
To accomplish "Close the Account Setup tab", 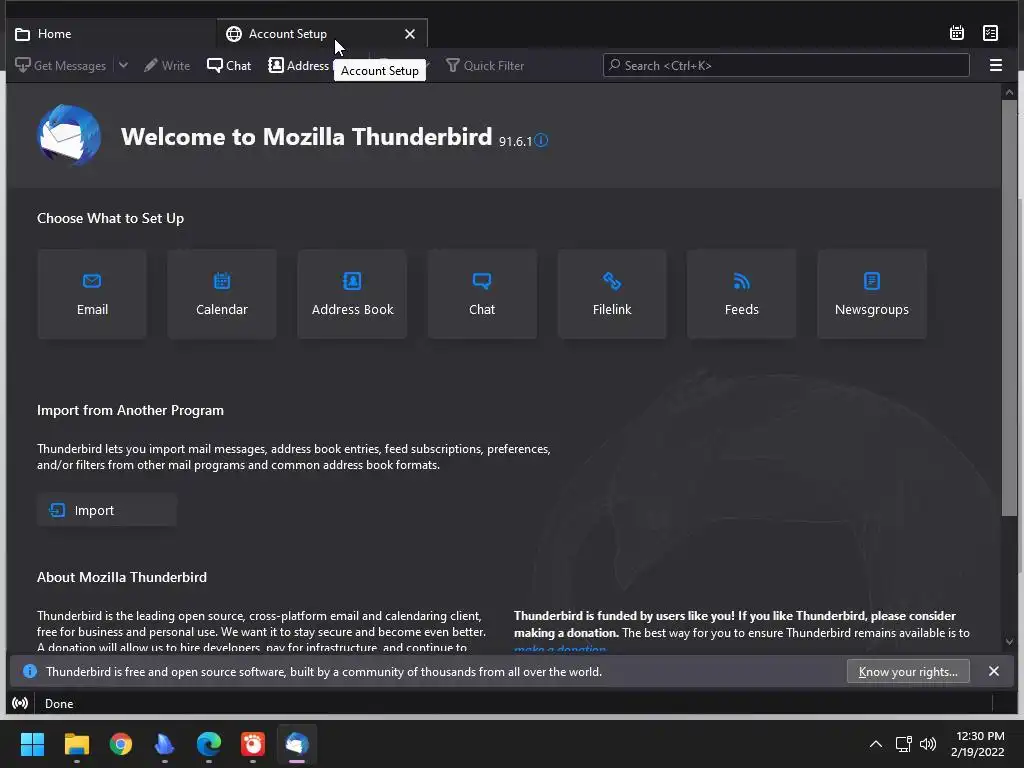I will (409, 34).
